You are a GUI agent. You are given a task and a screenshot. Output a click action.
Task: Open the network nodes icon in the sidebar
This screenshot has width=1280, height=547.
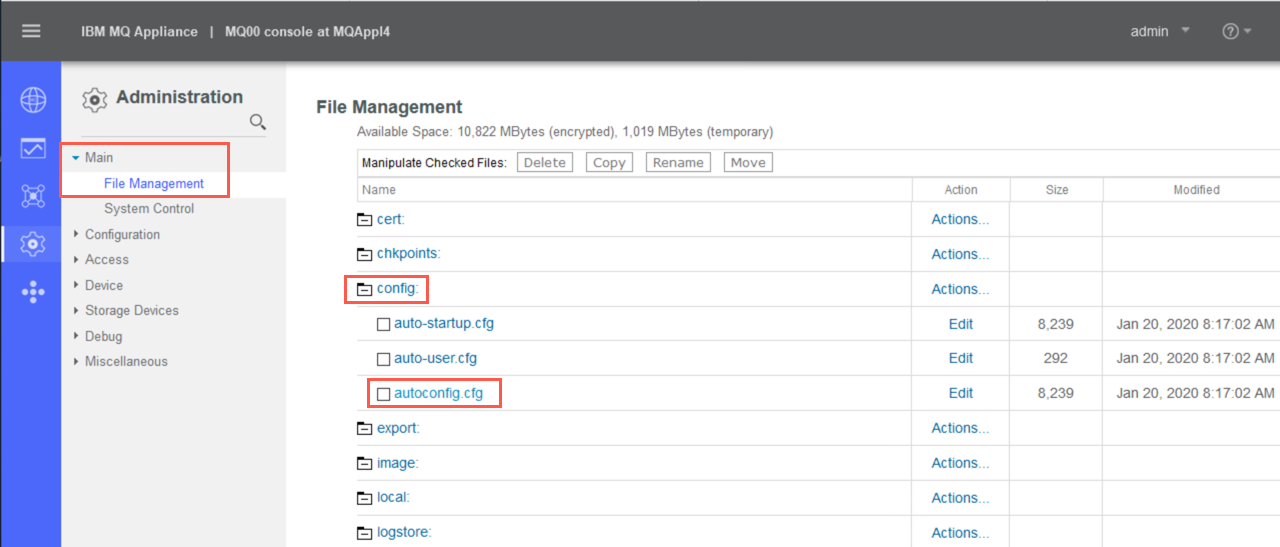coord(33,196)
